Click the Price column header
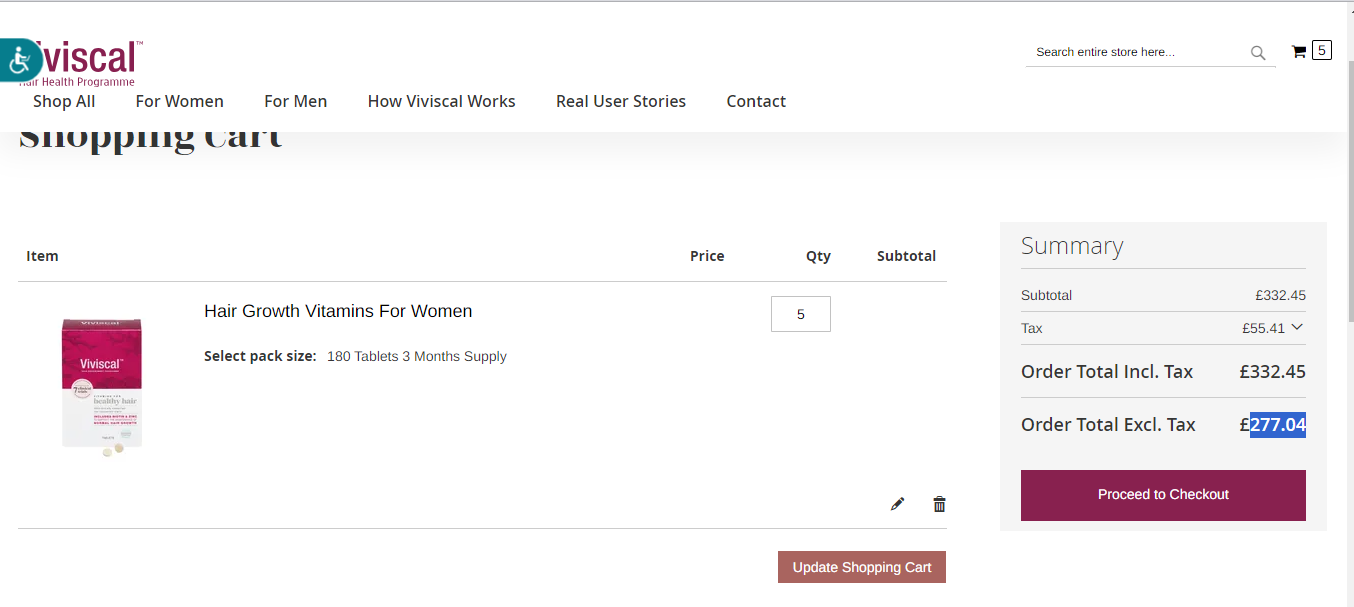 tap(707, 256)
